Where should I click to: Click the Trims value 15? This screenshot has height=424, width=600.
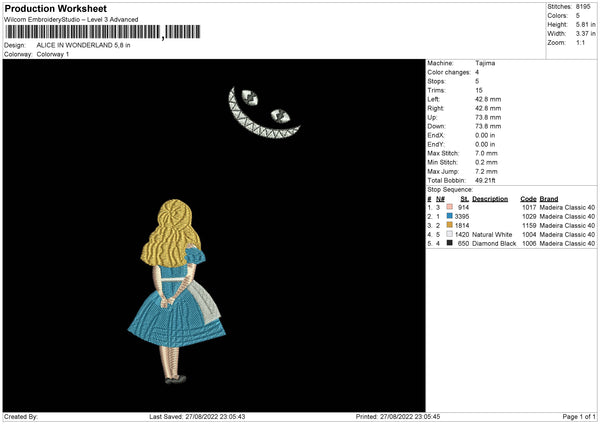(479, 90)
